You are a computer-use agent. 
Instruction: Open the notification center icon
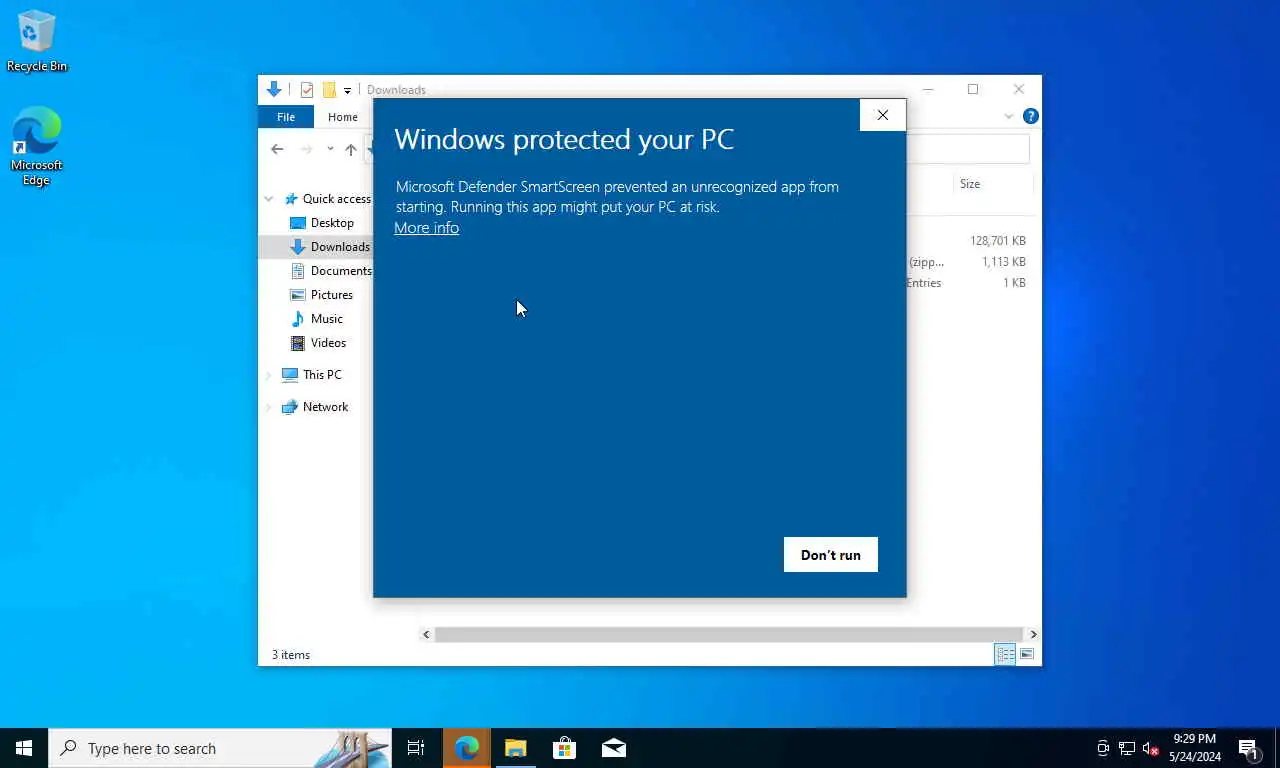pos(1248,748)
